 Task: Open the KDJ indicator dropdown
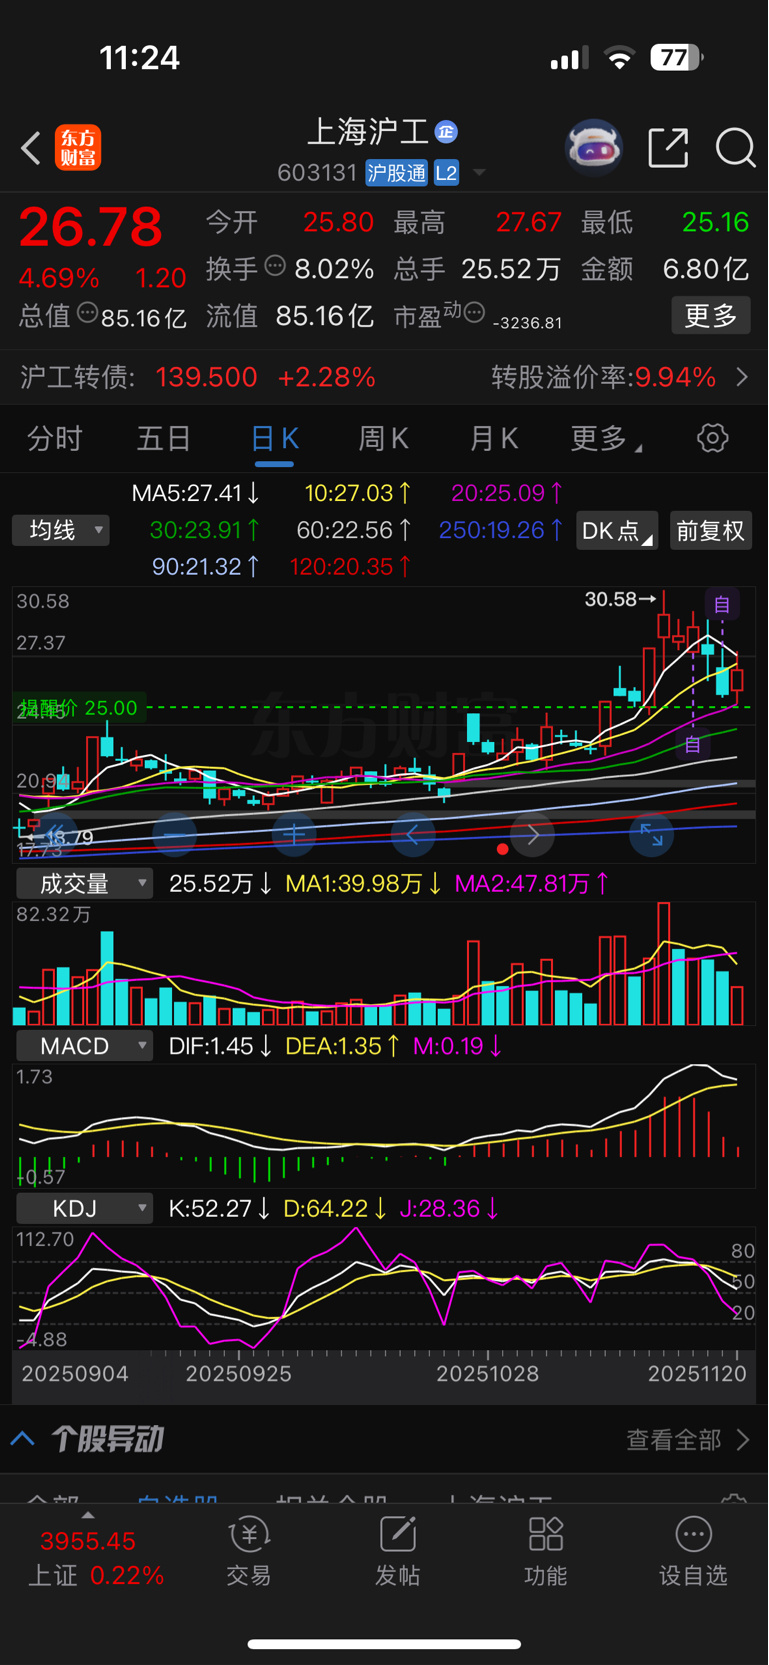85,1208
